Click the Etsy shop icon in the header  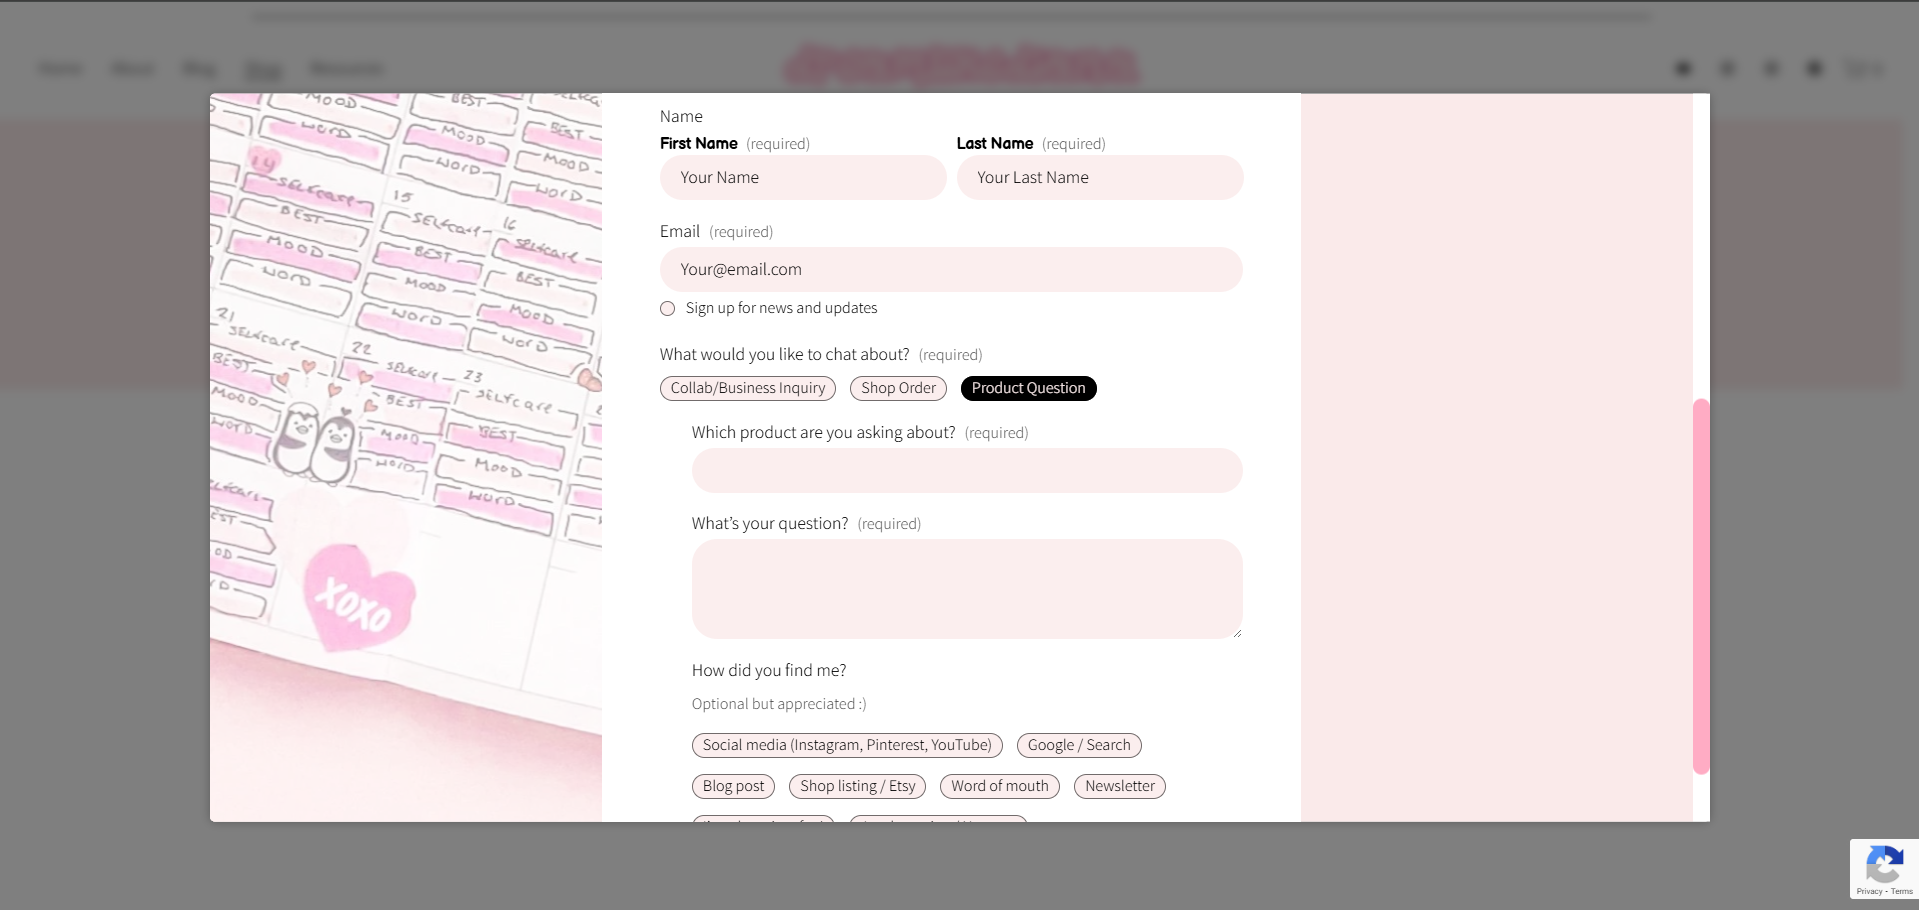pyautogui.click(x=1813, y=68)
